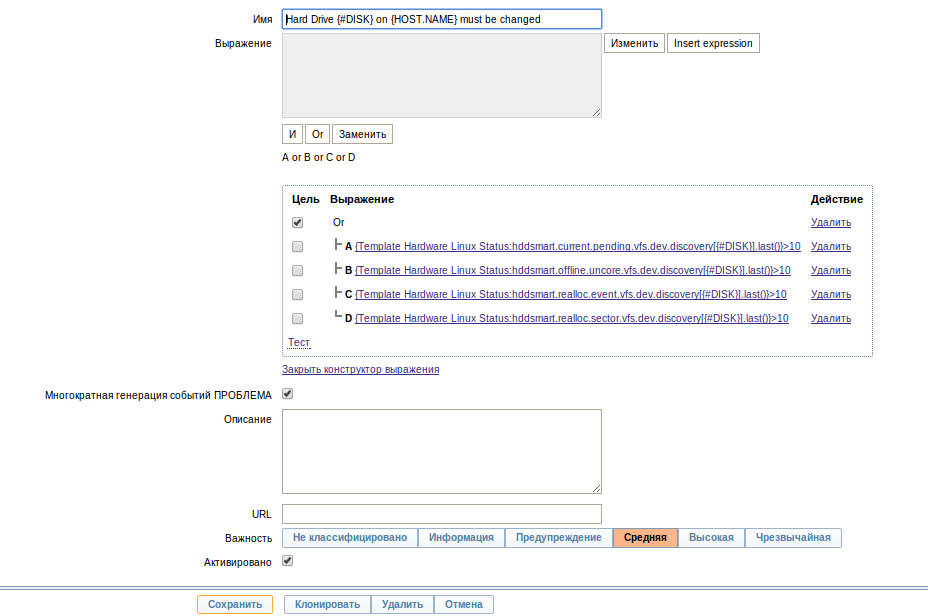Save trigger with Сохранить button

coord(235,604)
